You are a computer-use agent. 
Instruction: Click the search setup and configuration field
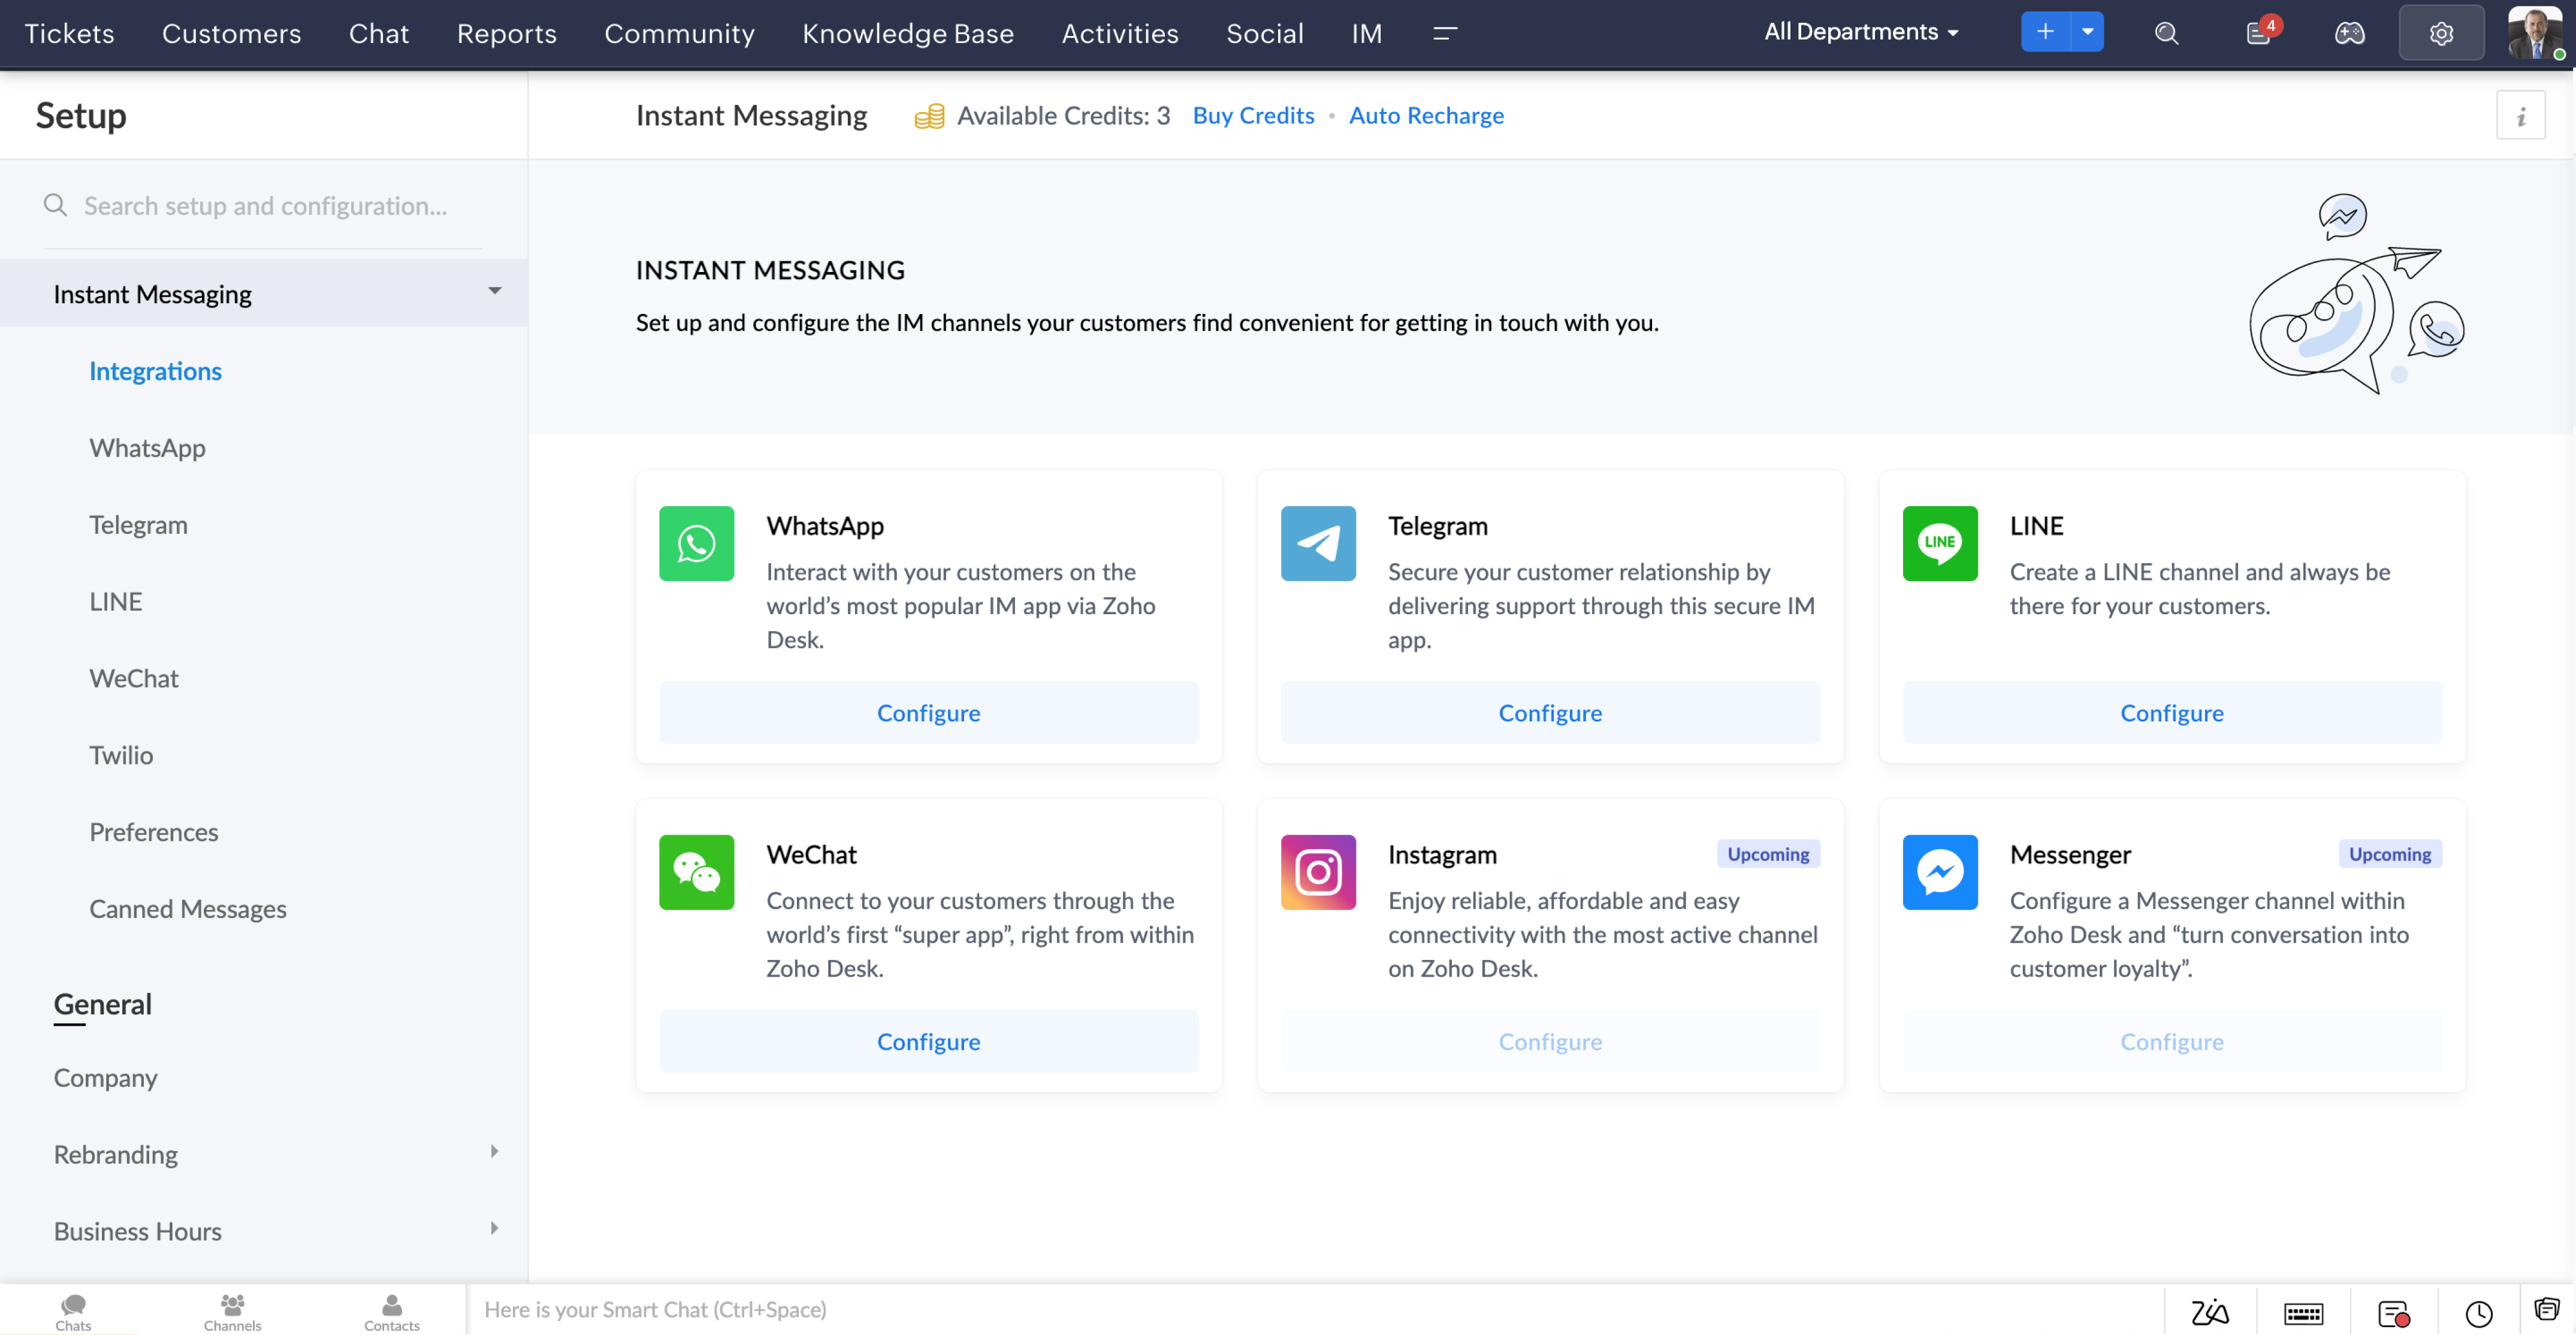265,206
